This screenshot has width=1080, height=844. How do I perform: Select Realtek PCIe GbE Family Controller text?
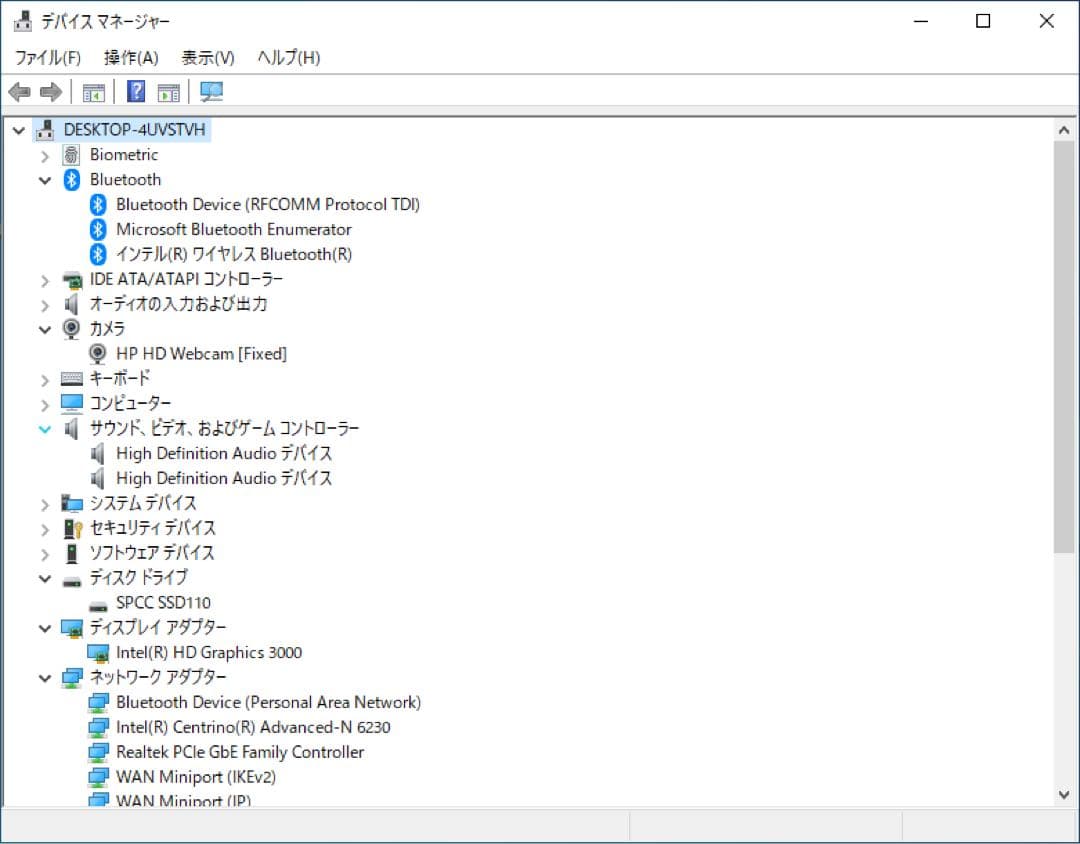click(240, 752)
